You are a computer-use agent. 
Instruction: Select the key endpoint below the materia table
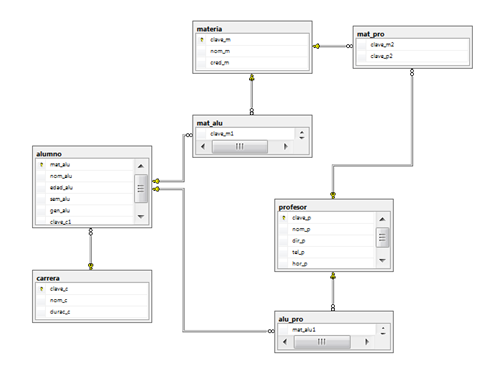pyautogui.click(x=252, y=77)
